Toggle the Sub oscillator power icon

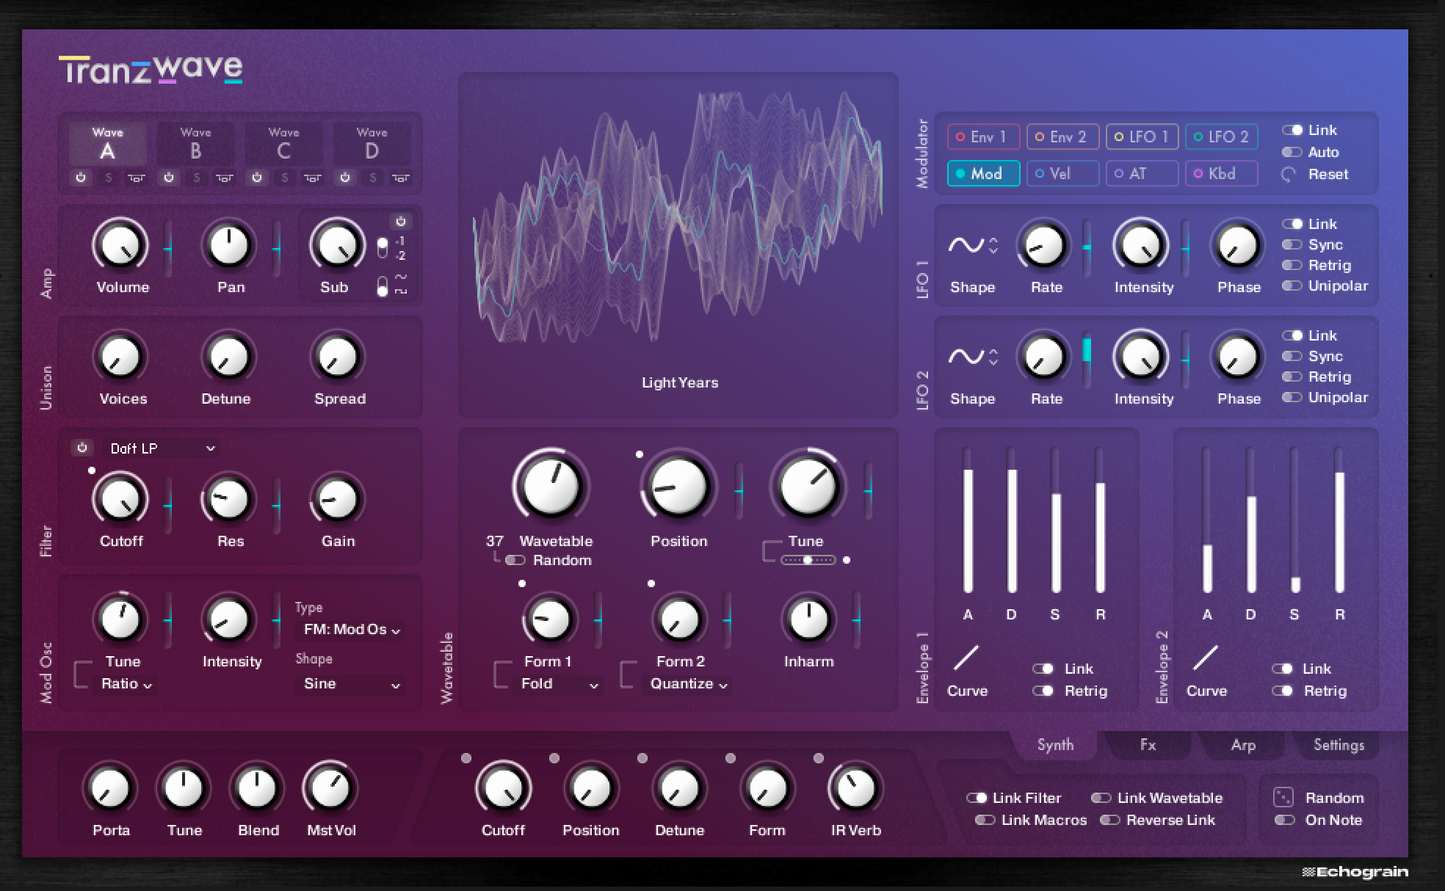tap(401, 221)
